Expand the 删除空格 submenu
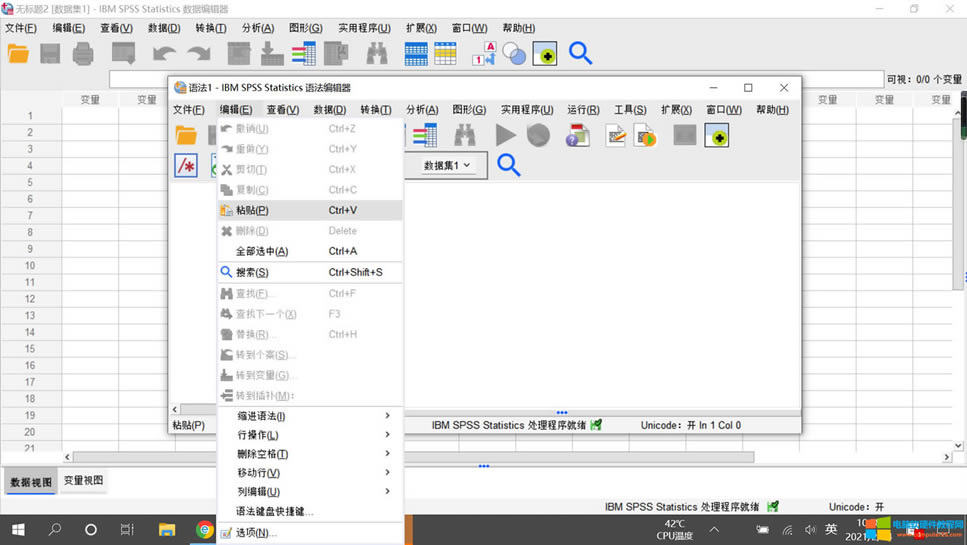The width and height of the screenshot is (967, 545). click(310, 454)
